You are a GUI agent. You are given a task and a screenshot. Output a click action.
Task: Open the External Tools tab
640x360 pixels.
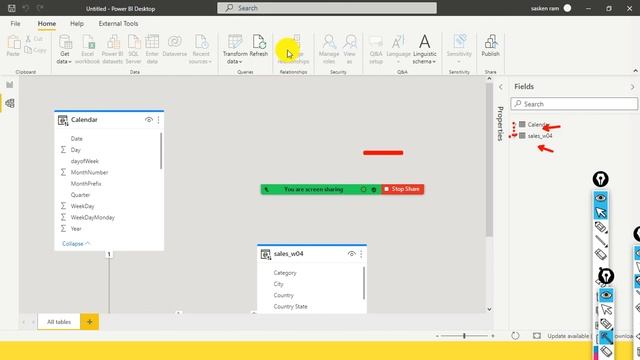tap(118, 24)
